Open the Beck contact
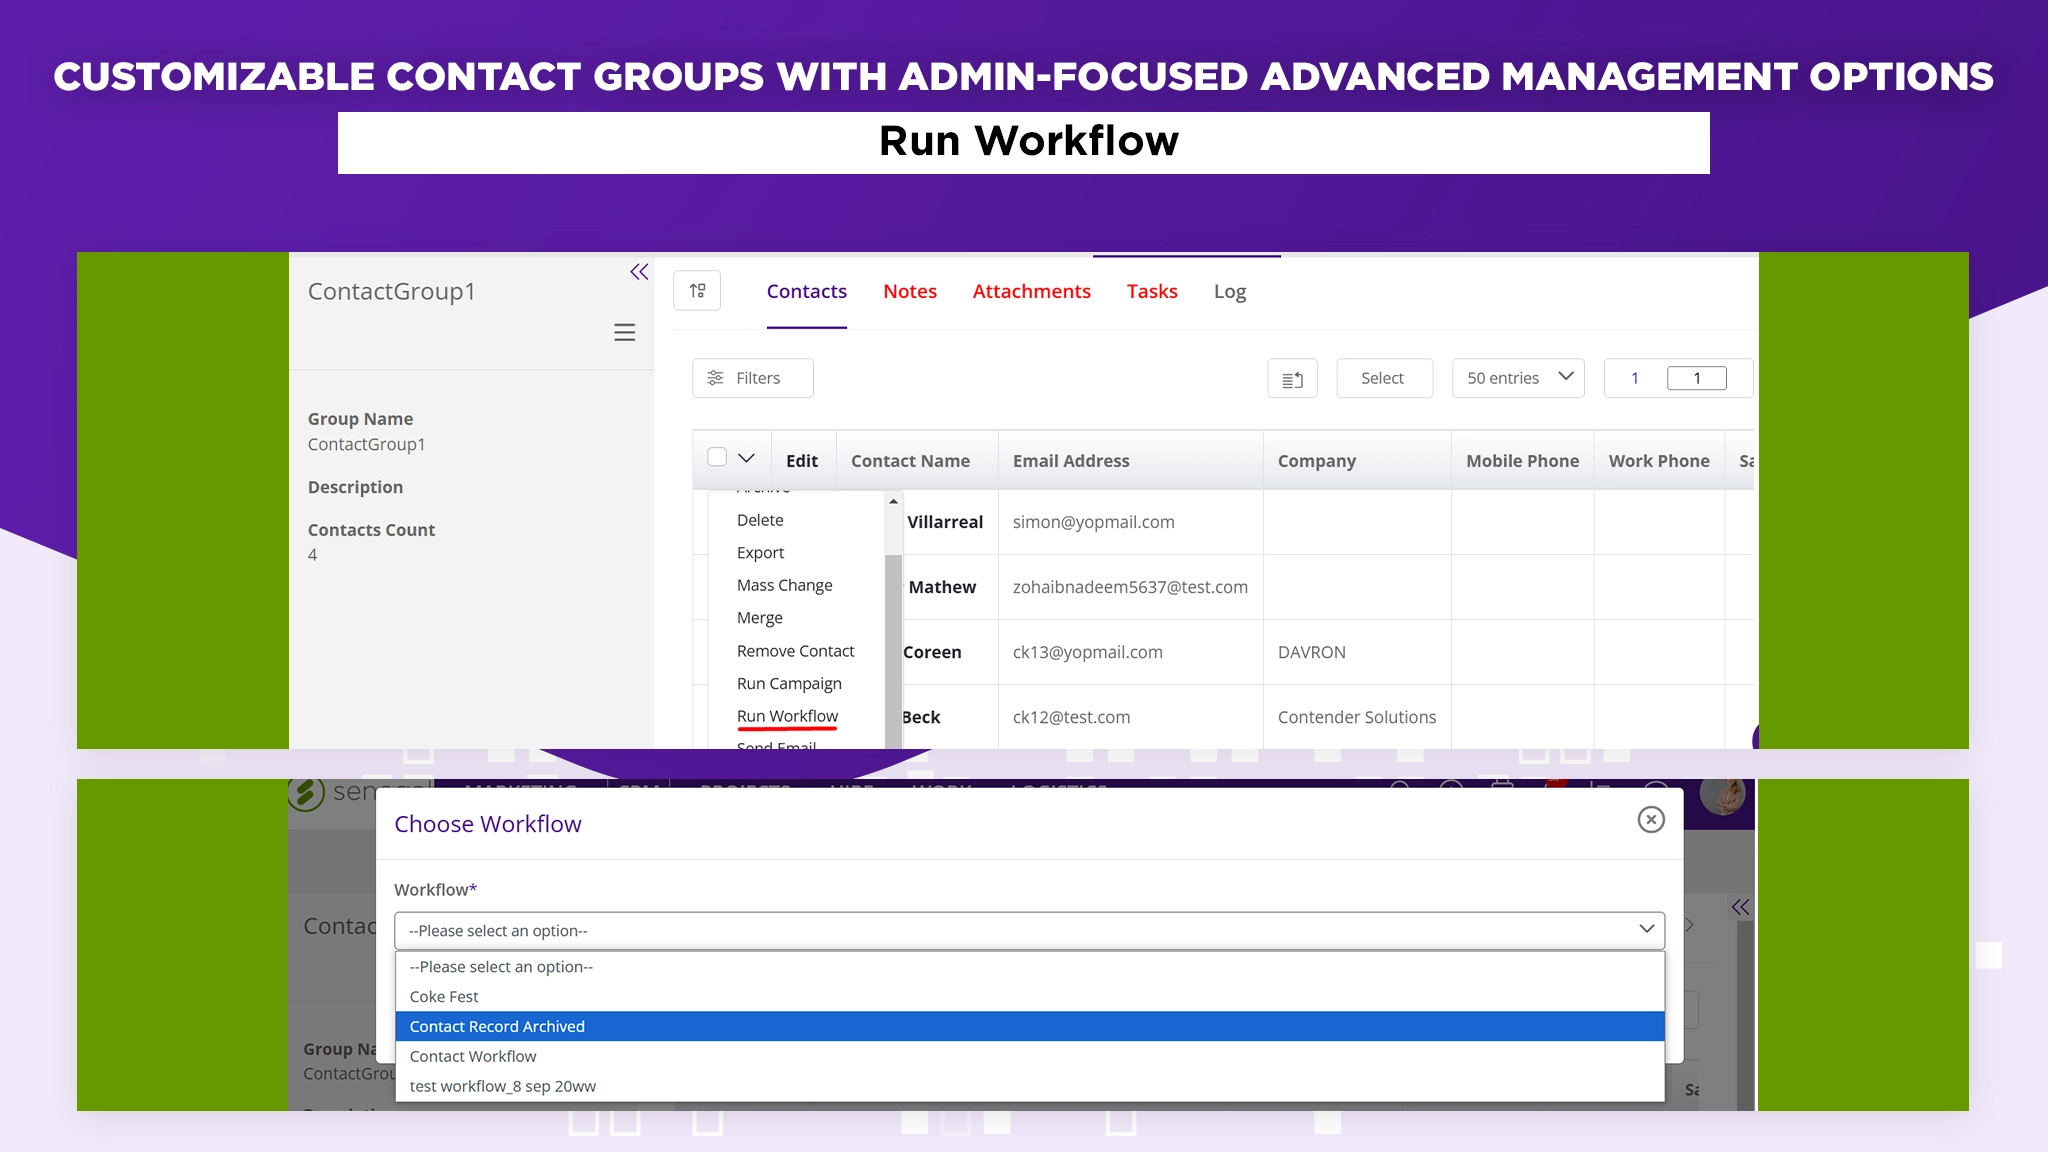The width and height of the screenshot is (2048, 1152). [x=921, y=717]
